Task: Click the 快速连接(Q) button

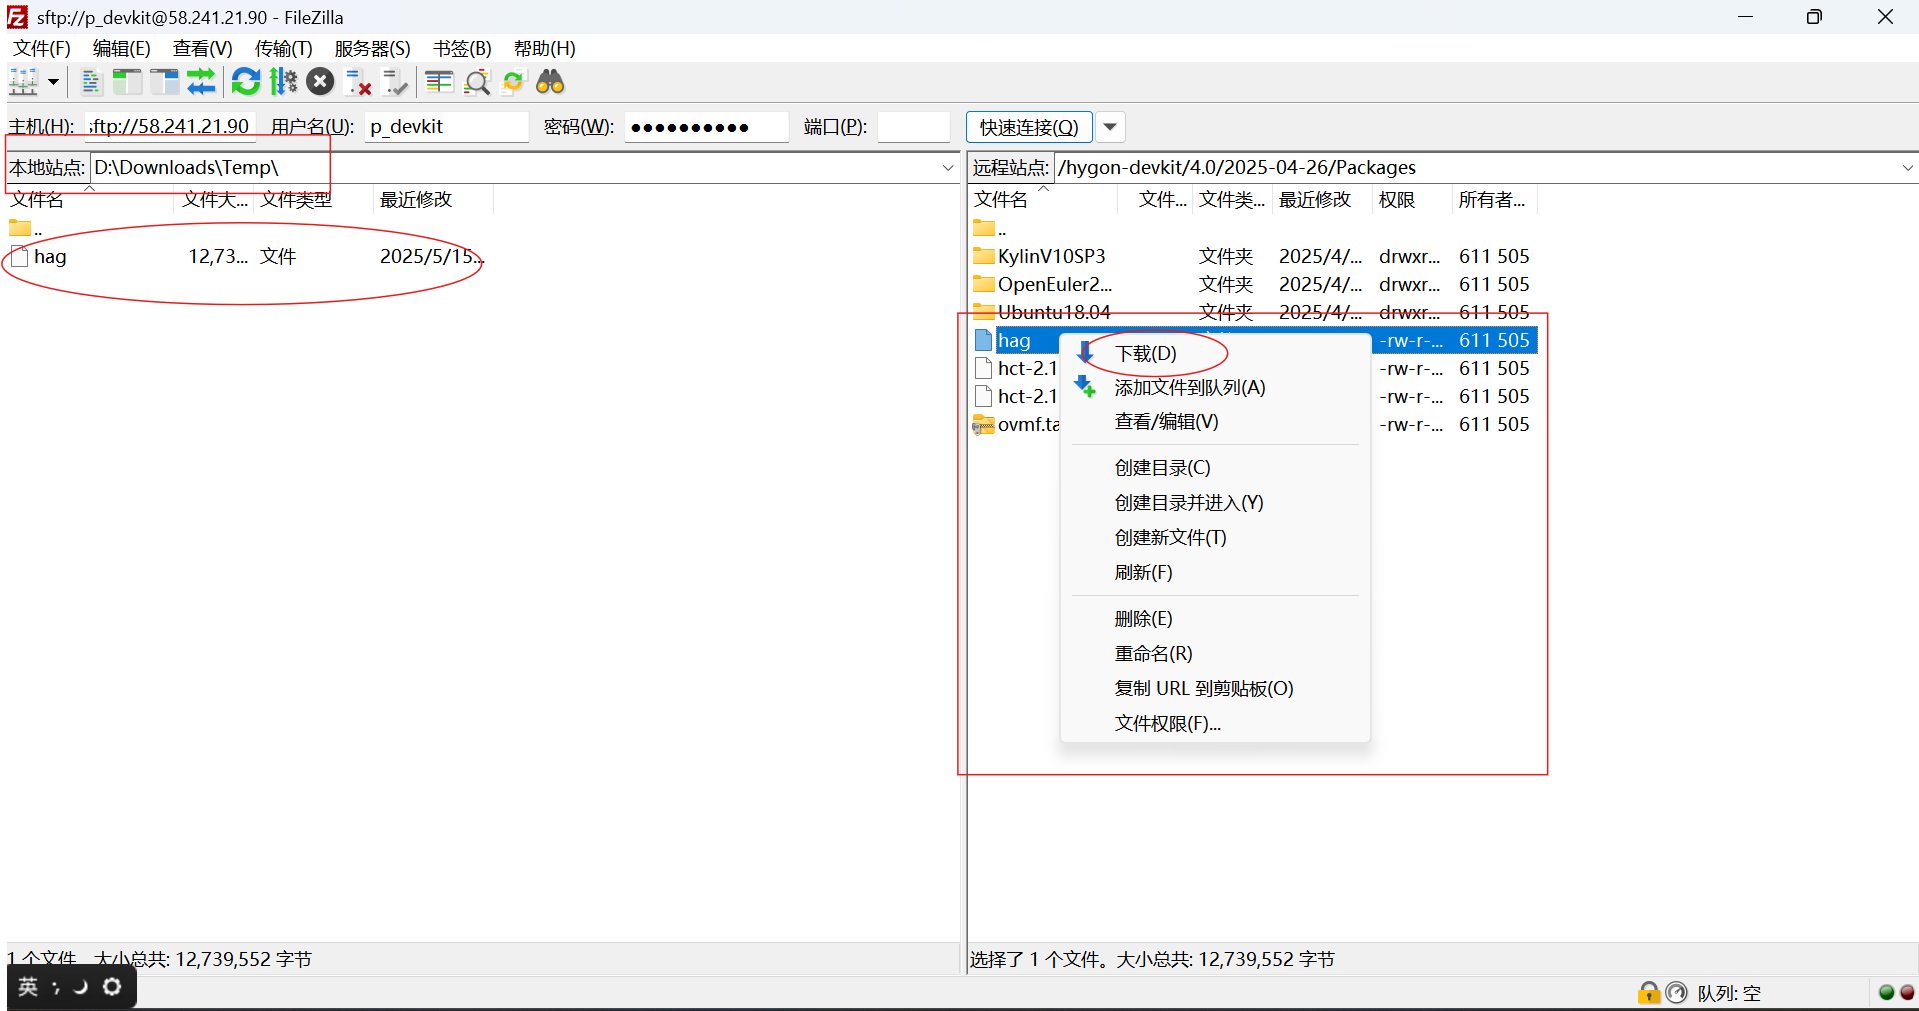Action: [x=1028, y=127]
